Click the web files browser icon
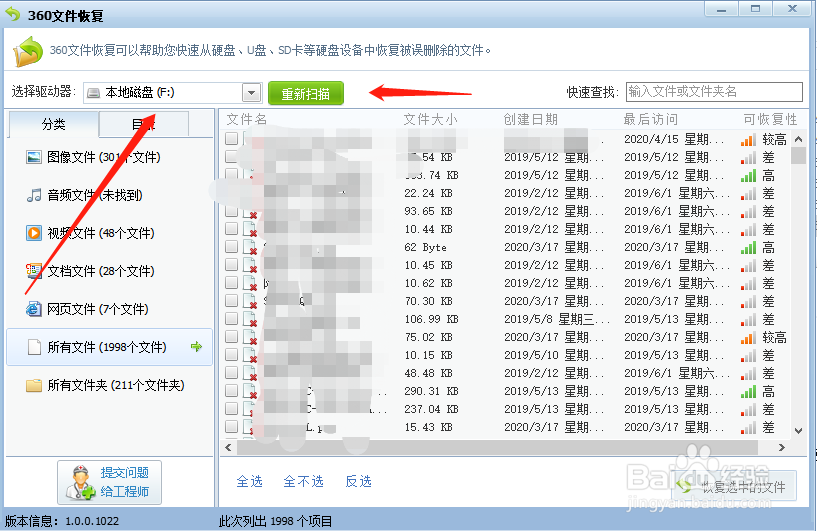This screenshot has width=817, height=531. tap(34, 309)
